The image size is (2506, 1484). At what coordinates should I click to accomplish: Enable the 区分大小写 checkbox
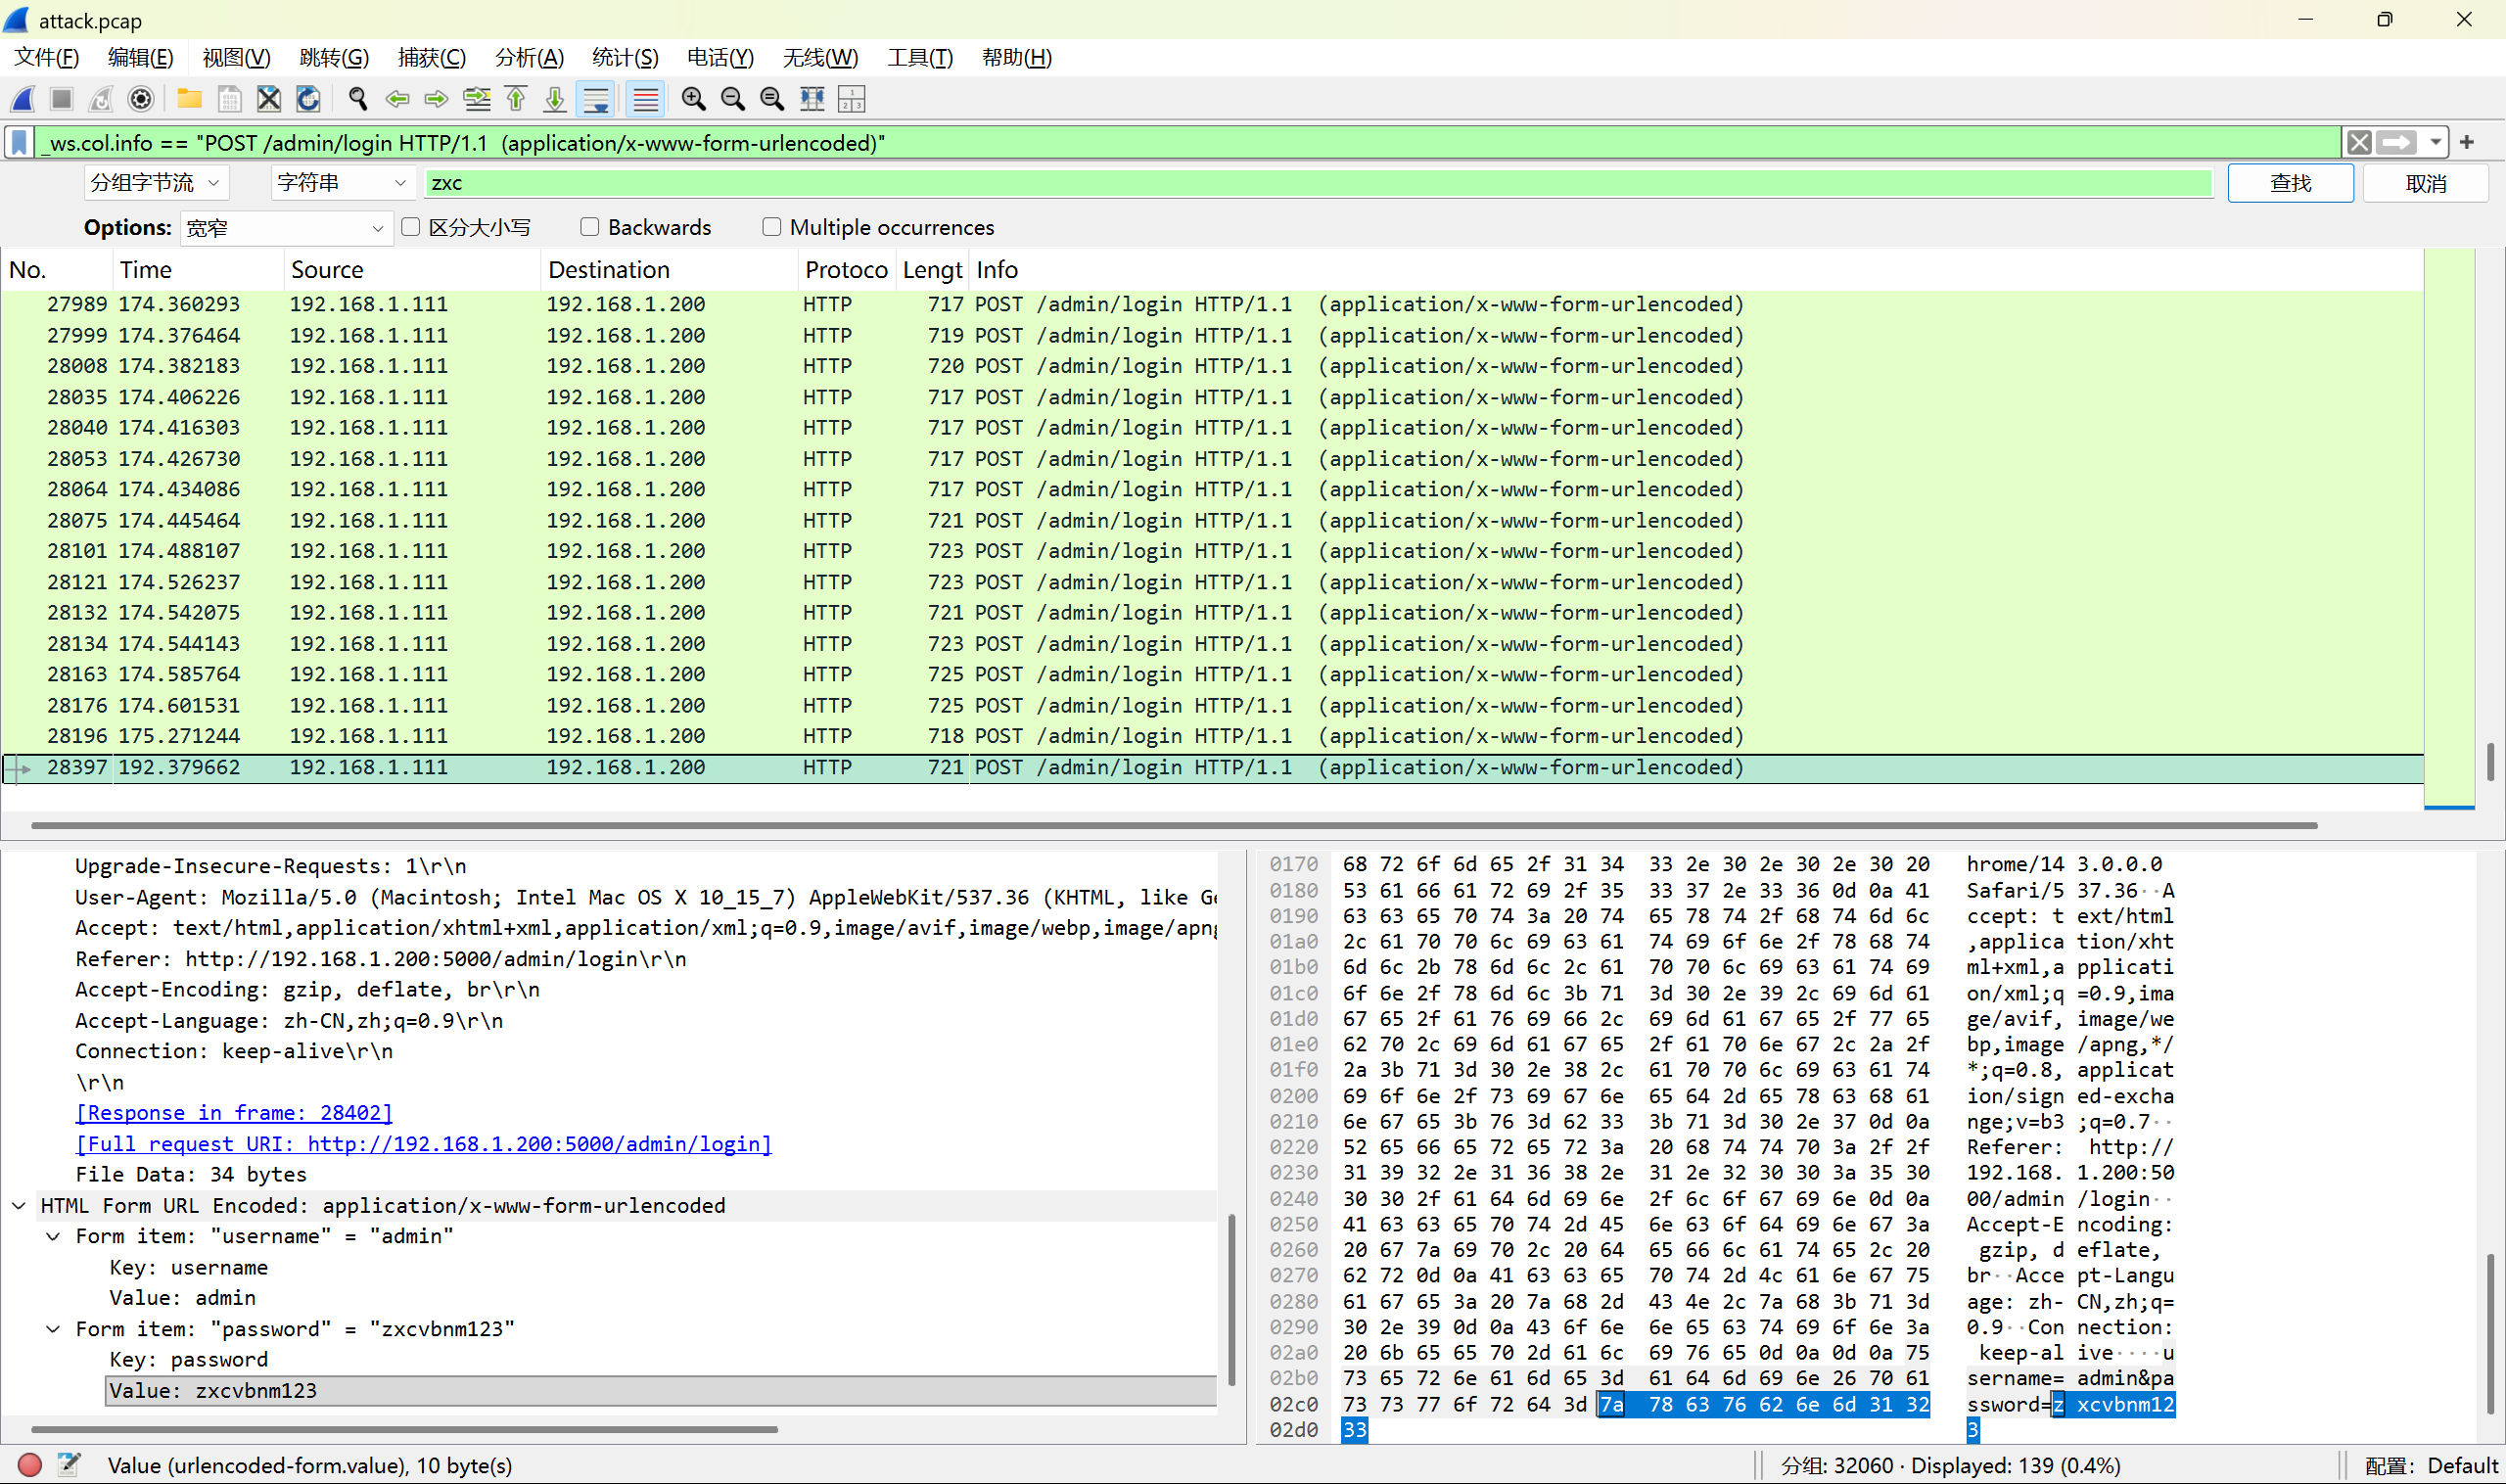click(x=411, y=227)
